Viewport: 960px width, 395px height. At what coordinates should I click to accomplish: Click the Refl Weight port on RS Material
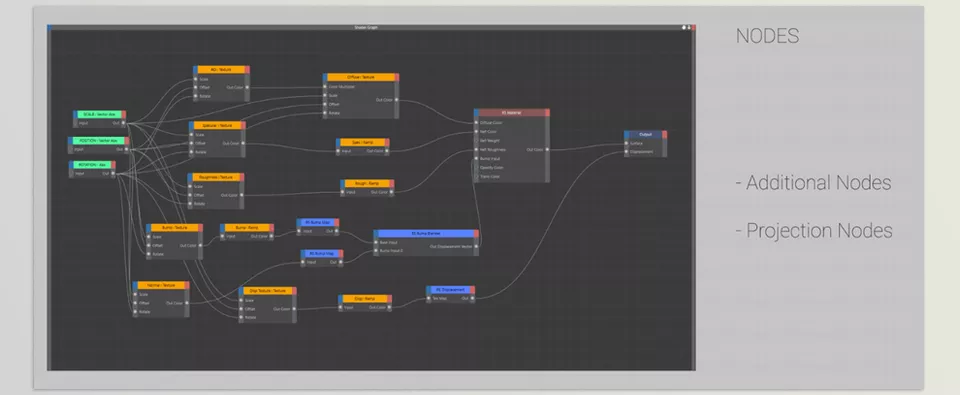476,140
